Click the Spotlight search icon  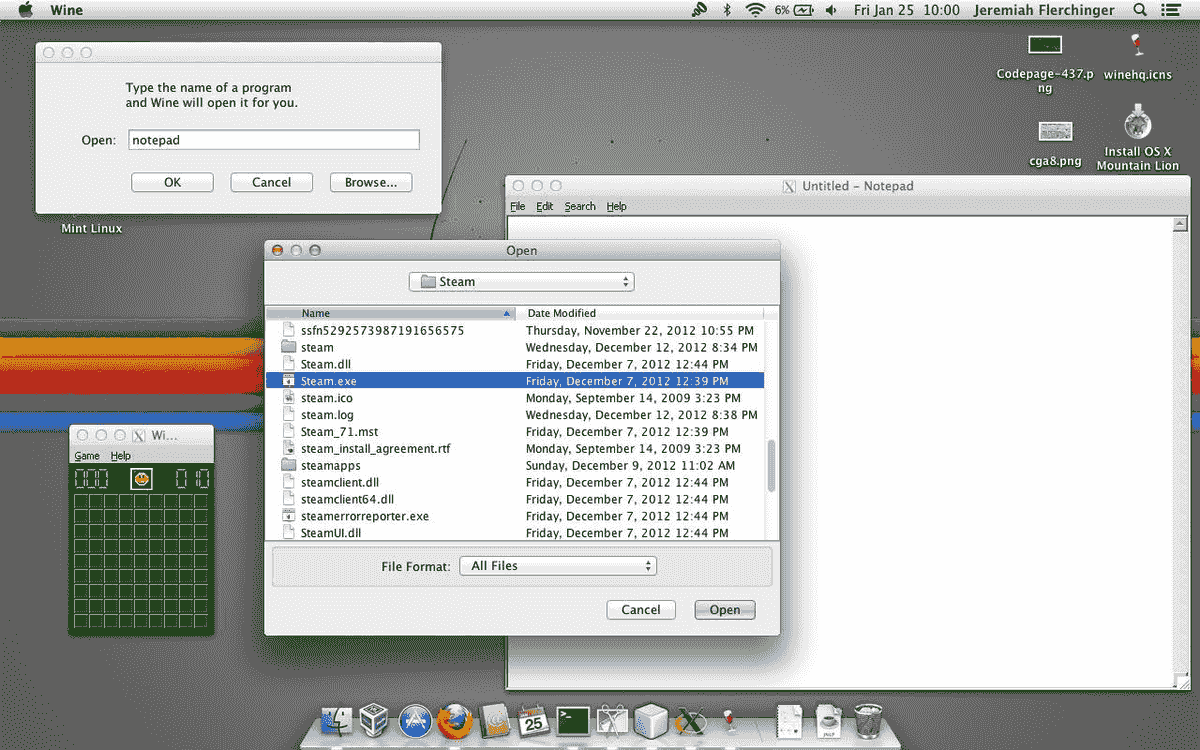tap(1140, 10)
